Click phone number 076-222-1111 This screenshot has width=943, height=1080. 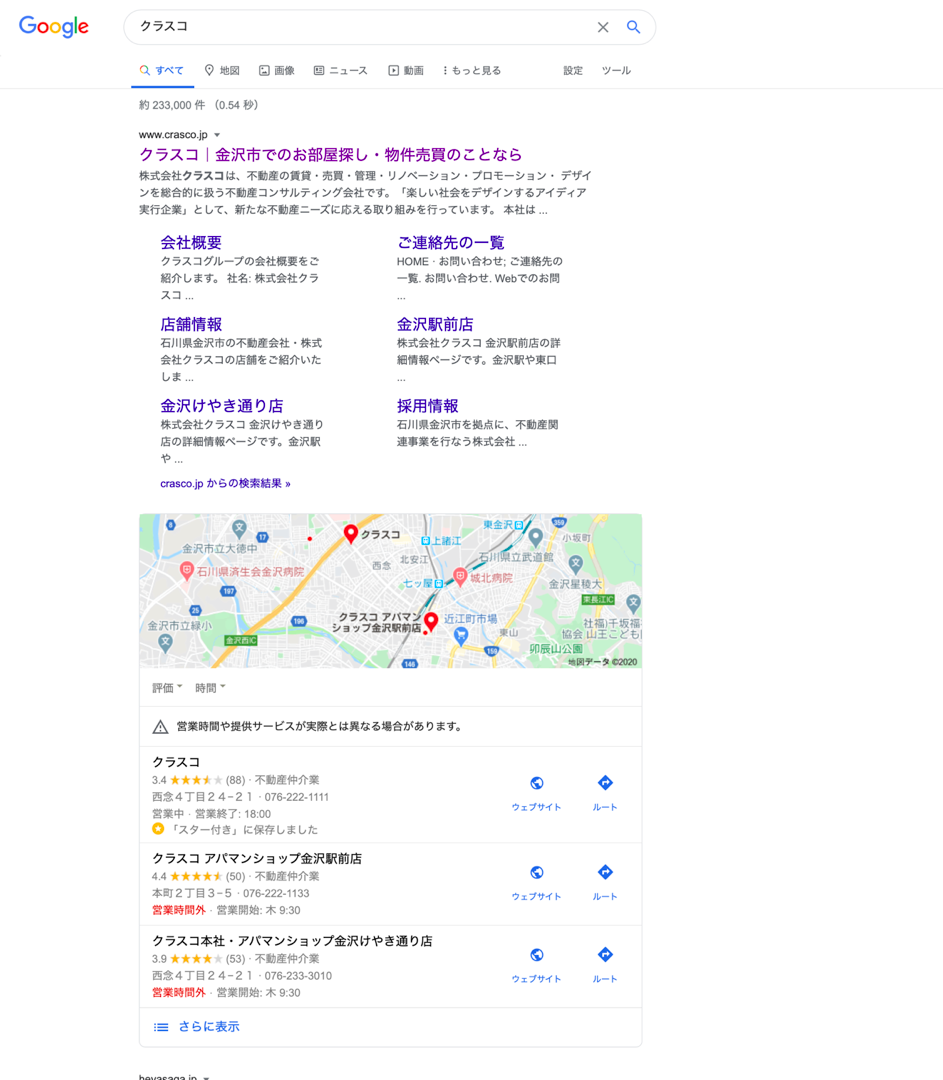click(x=296, y=797)
